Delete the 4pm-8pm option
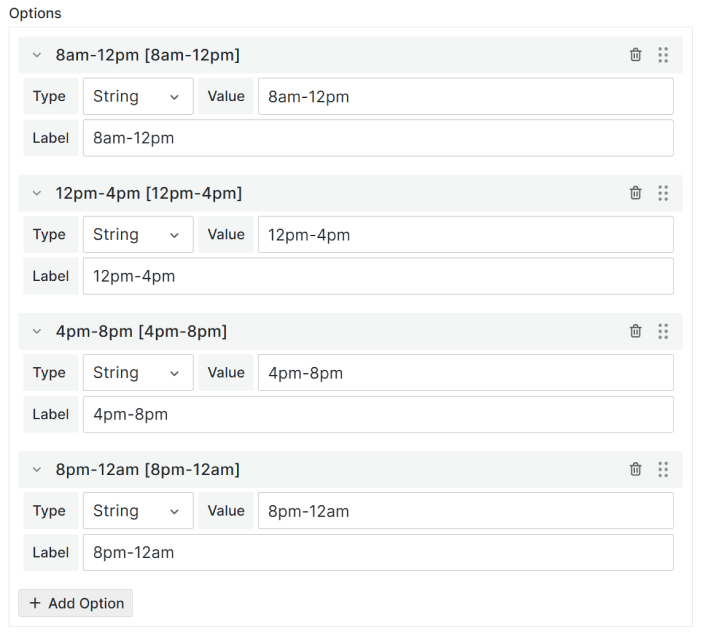 tap(635, 331)
